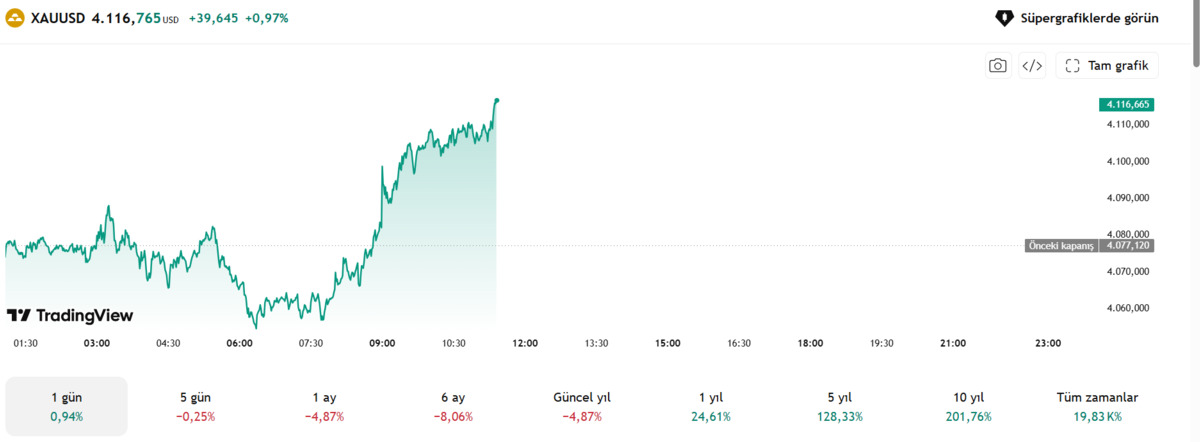
Task: Click the chart peak marker dot
Action: click(x=497, y=99)
